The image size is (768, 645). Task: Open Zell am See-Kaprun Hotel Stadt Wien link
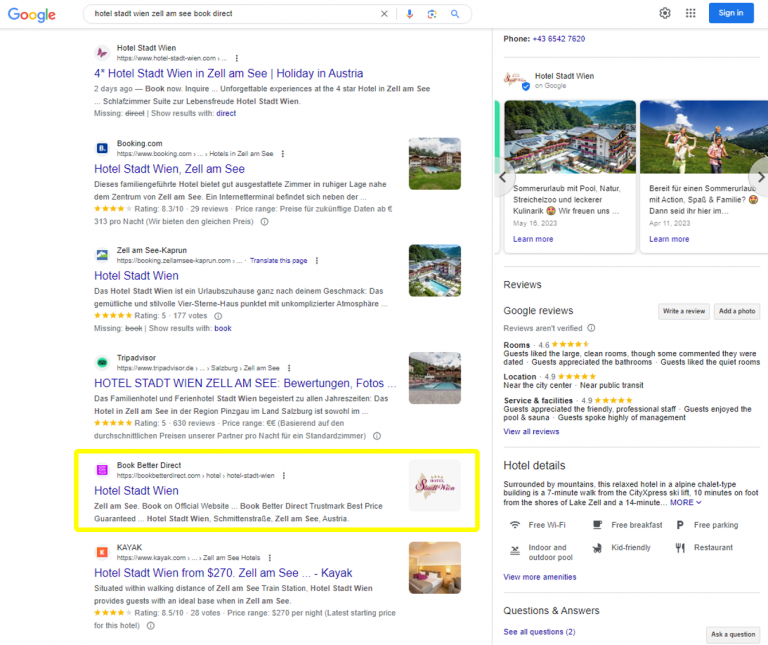tap(136, 276)
